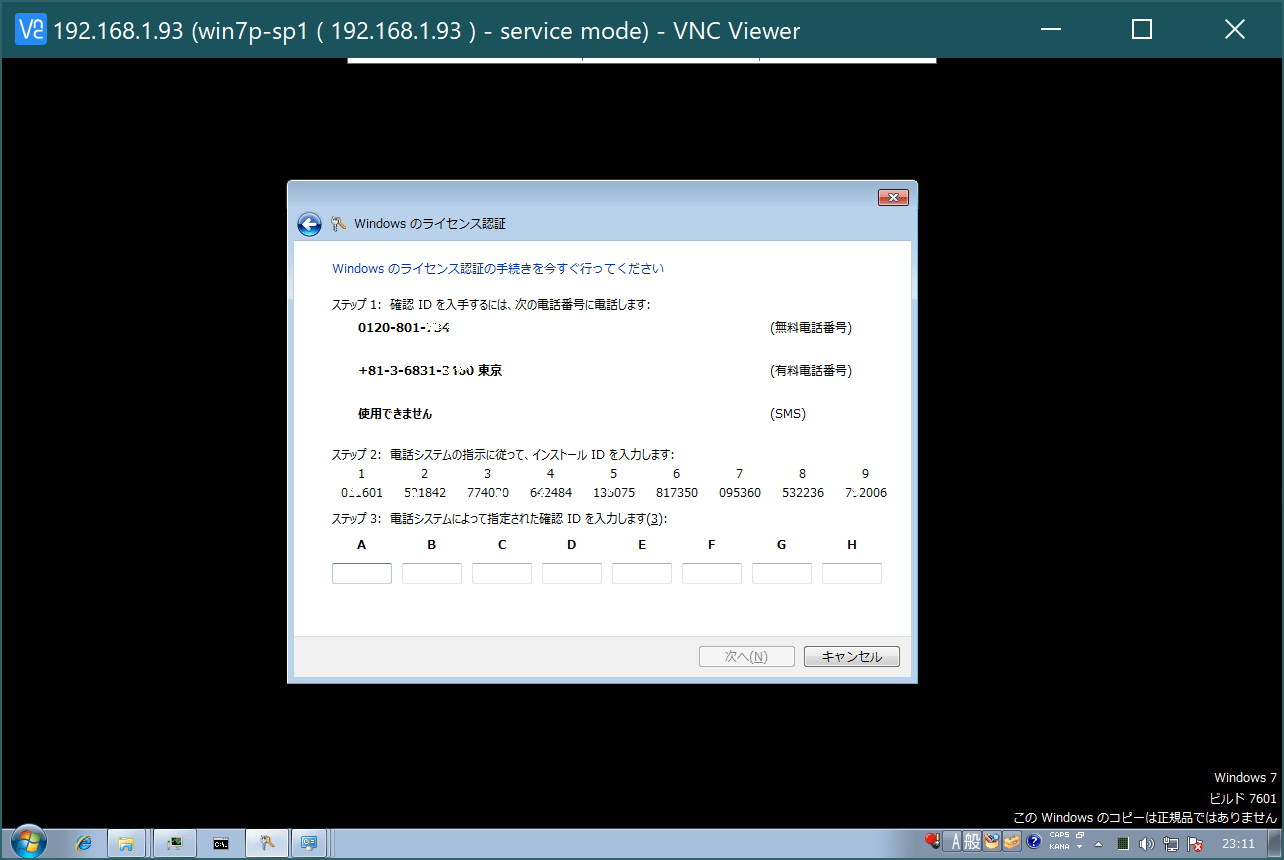Click the 23:11 clock
The height and width of the screenshot is (860, 1284).
tap(1239, 843)
